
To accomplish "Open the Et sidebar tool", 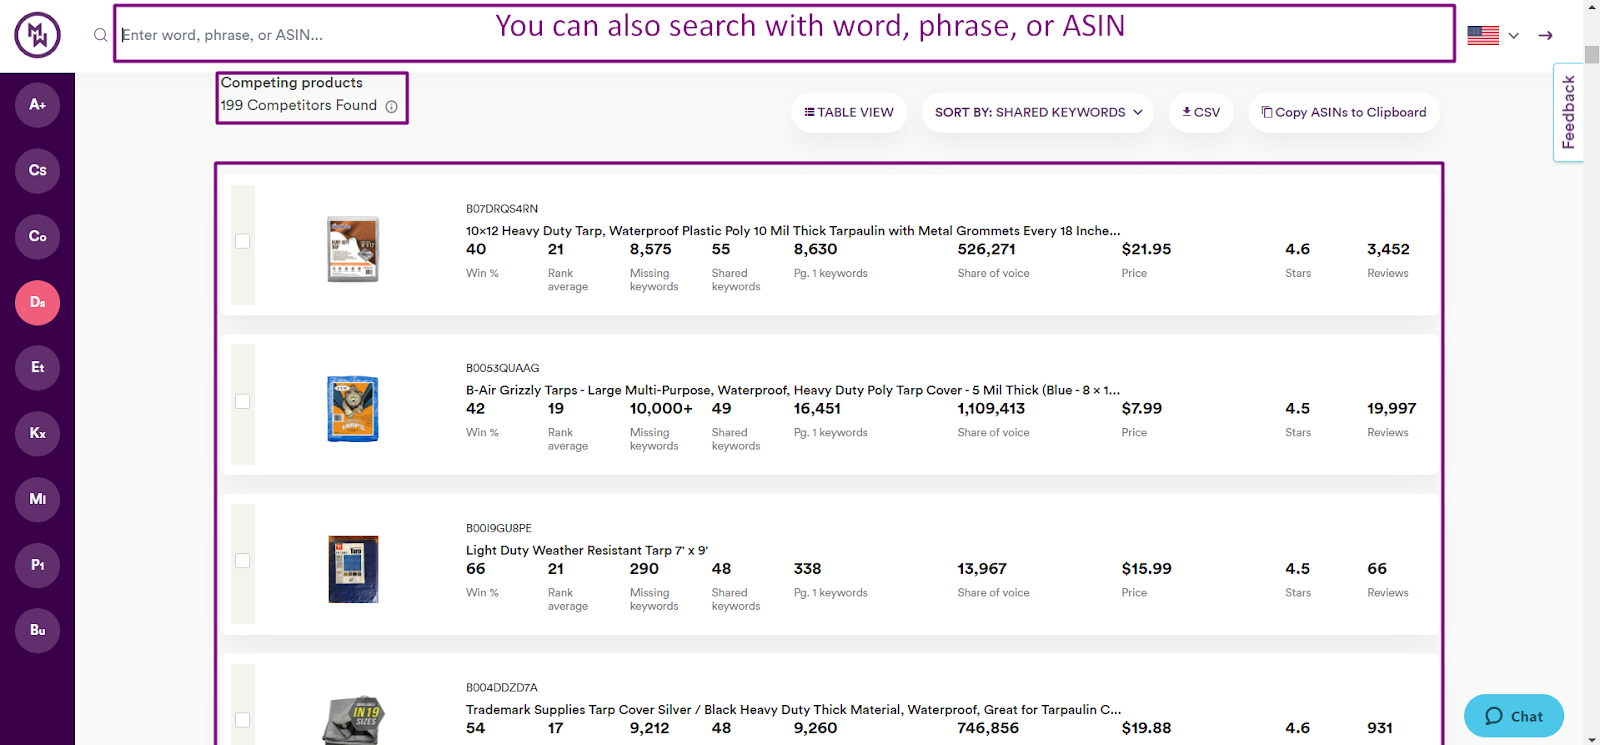I will pos(37,368).
